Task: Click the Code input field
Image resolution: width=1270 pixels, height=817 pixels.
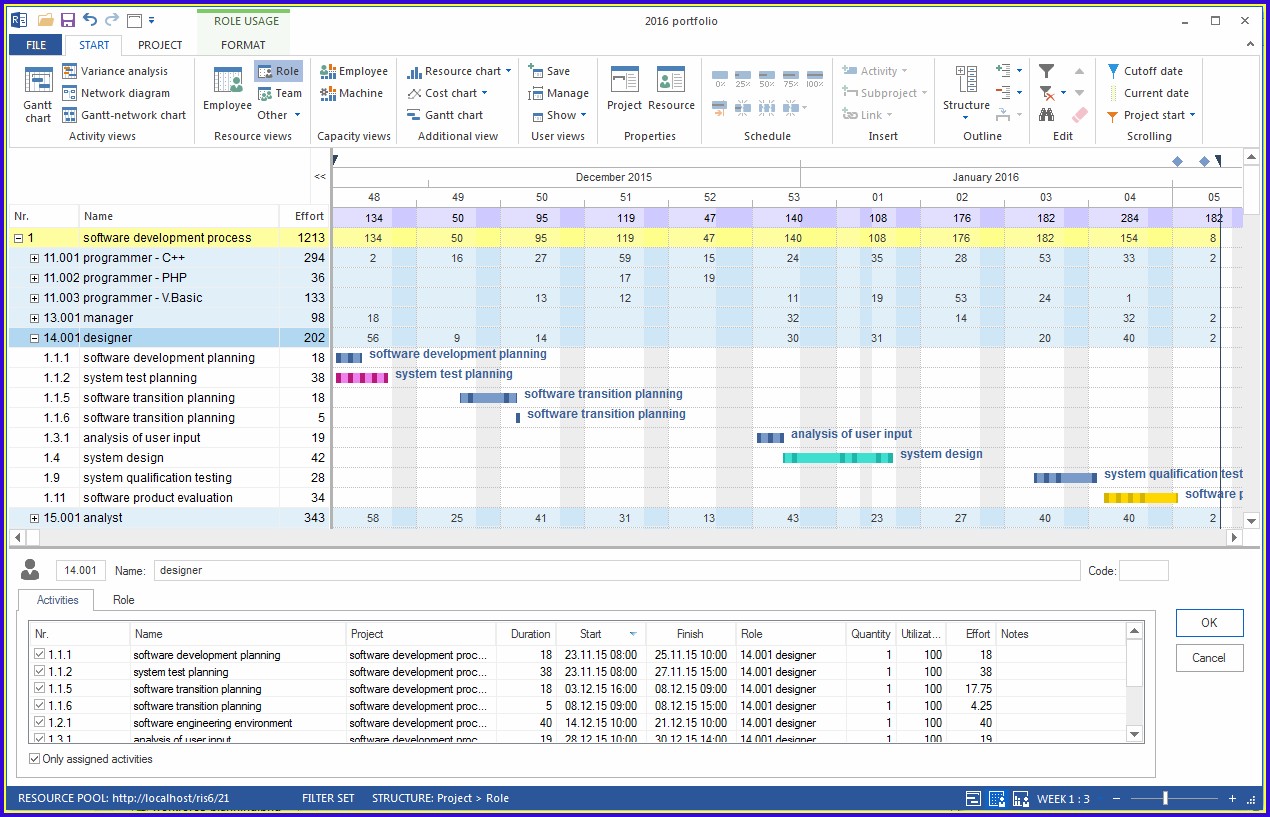Action: tap(1143, 570)
